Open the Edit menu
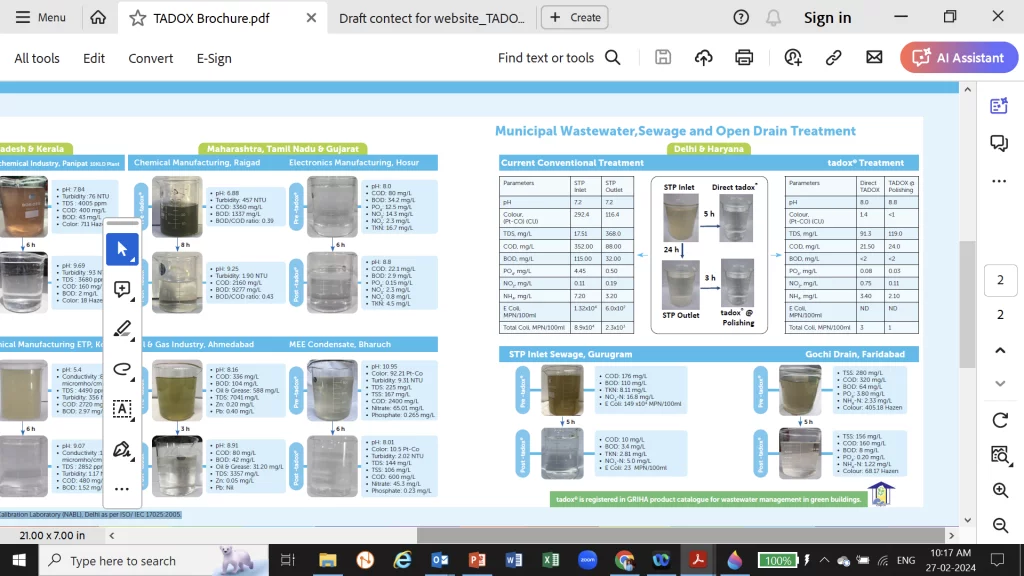Screen dimensions: 1024x576 [x=93, y=58]
